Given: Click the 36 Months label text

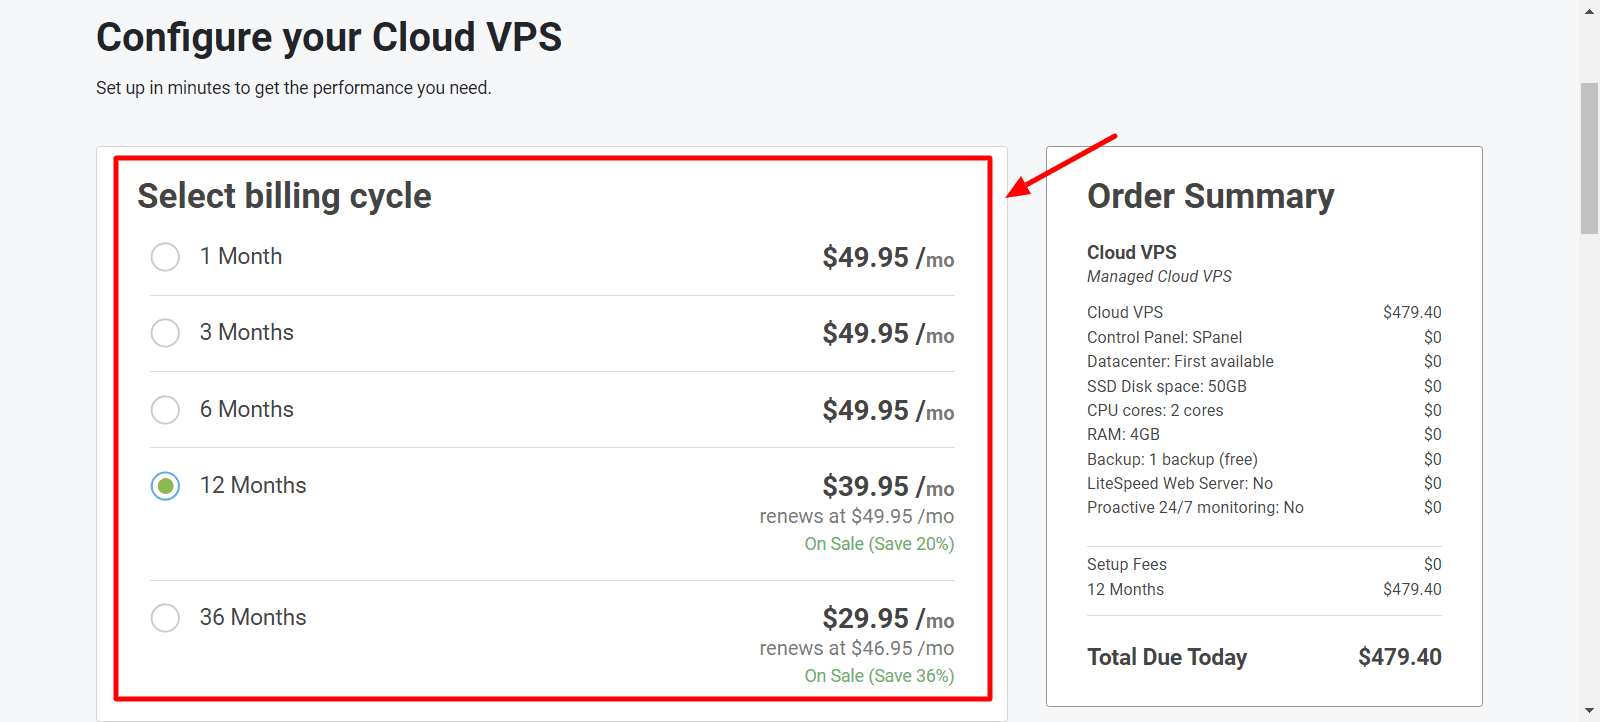Looking at the screenshot, I should pos(253,617).
